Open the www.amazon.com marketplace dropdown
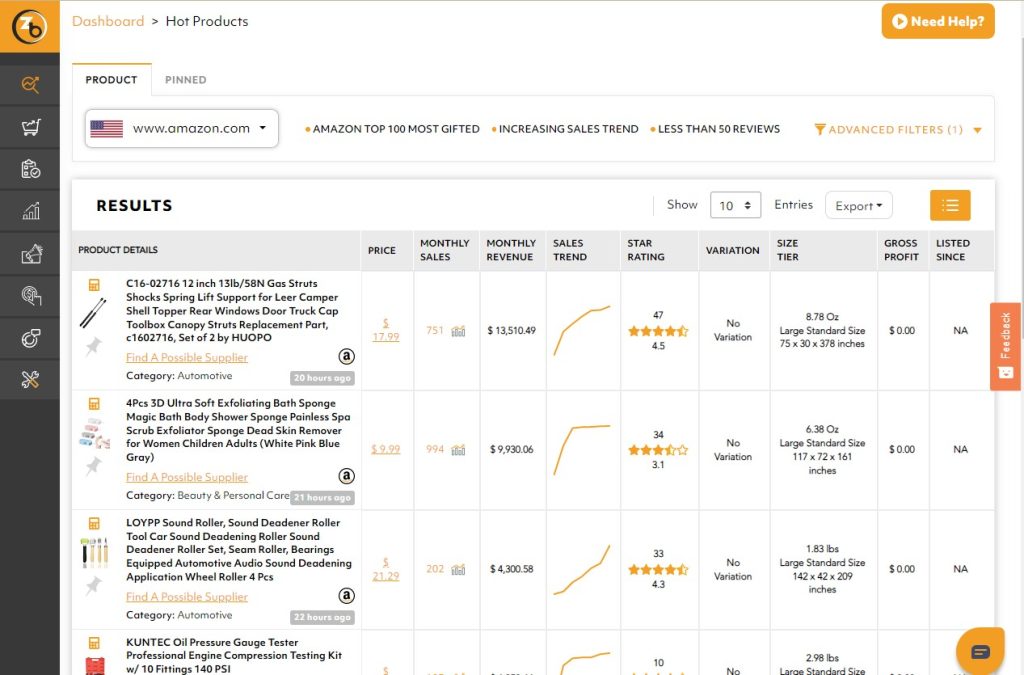1024x675 pixels. point(181,128)
